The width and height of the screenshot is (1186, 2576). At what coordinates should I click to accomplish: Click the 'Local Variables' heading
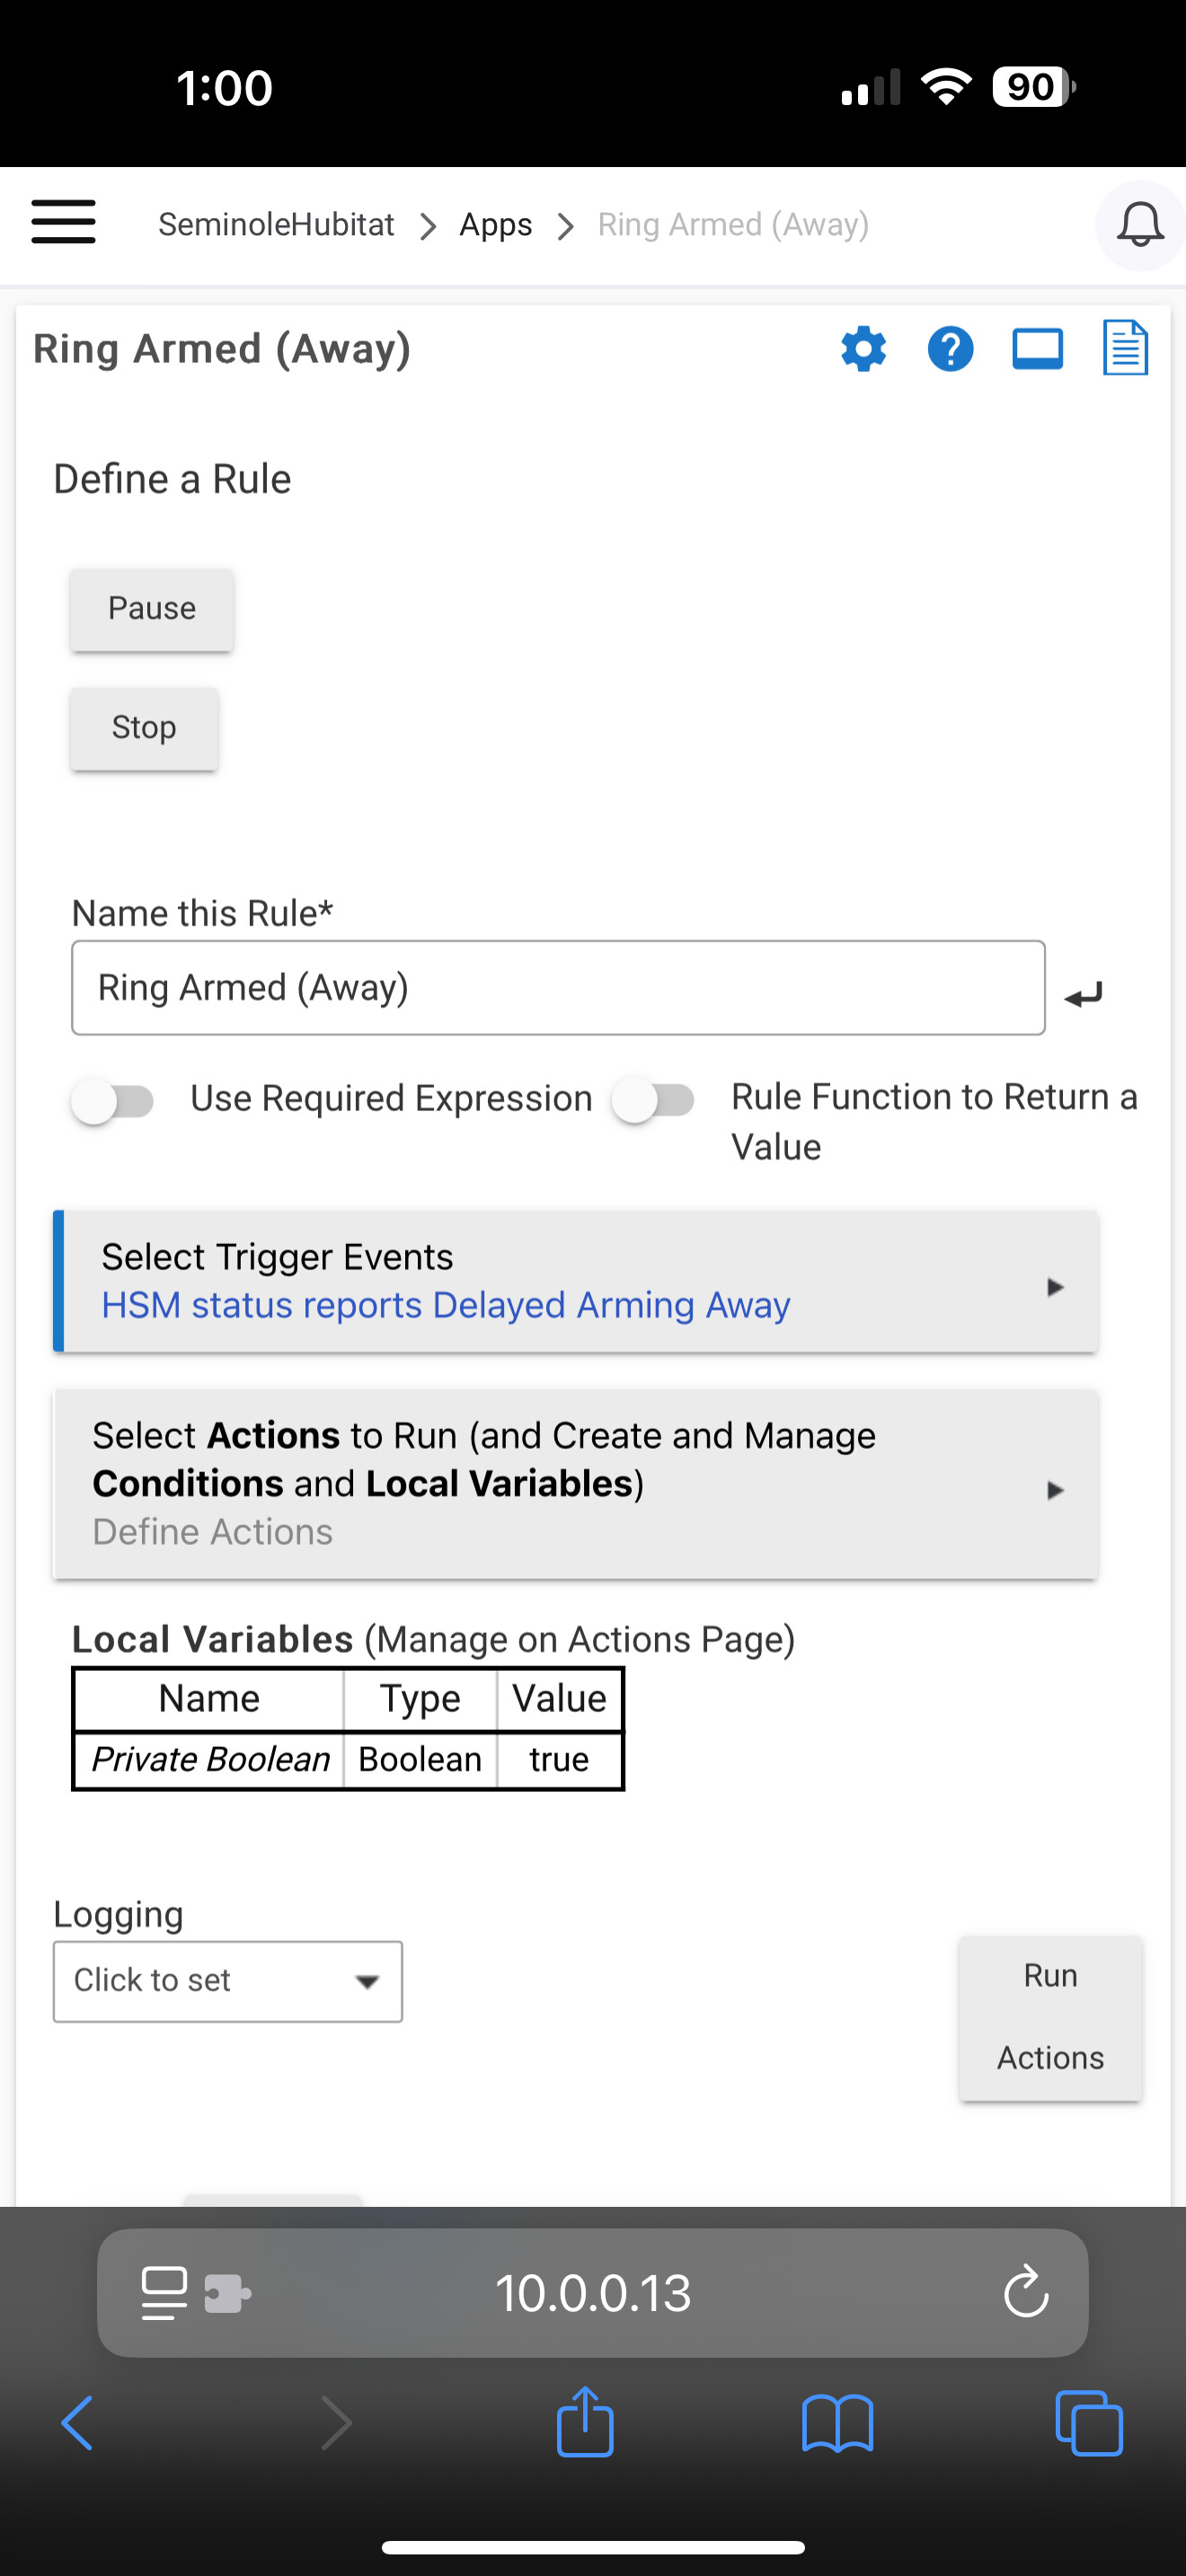pyautogui.click(x=212, y=1639)
